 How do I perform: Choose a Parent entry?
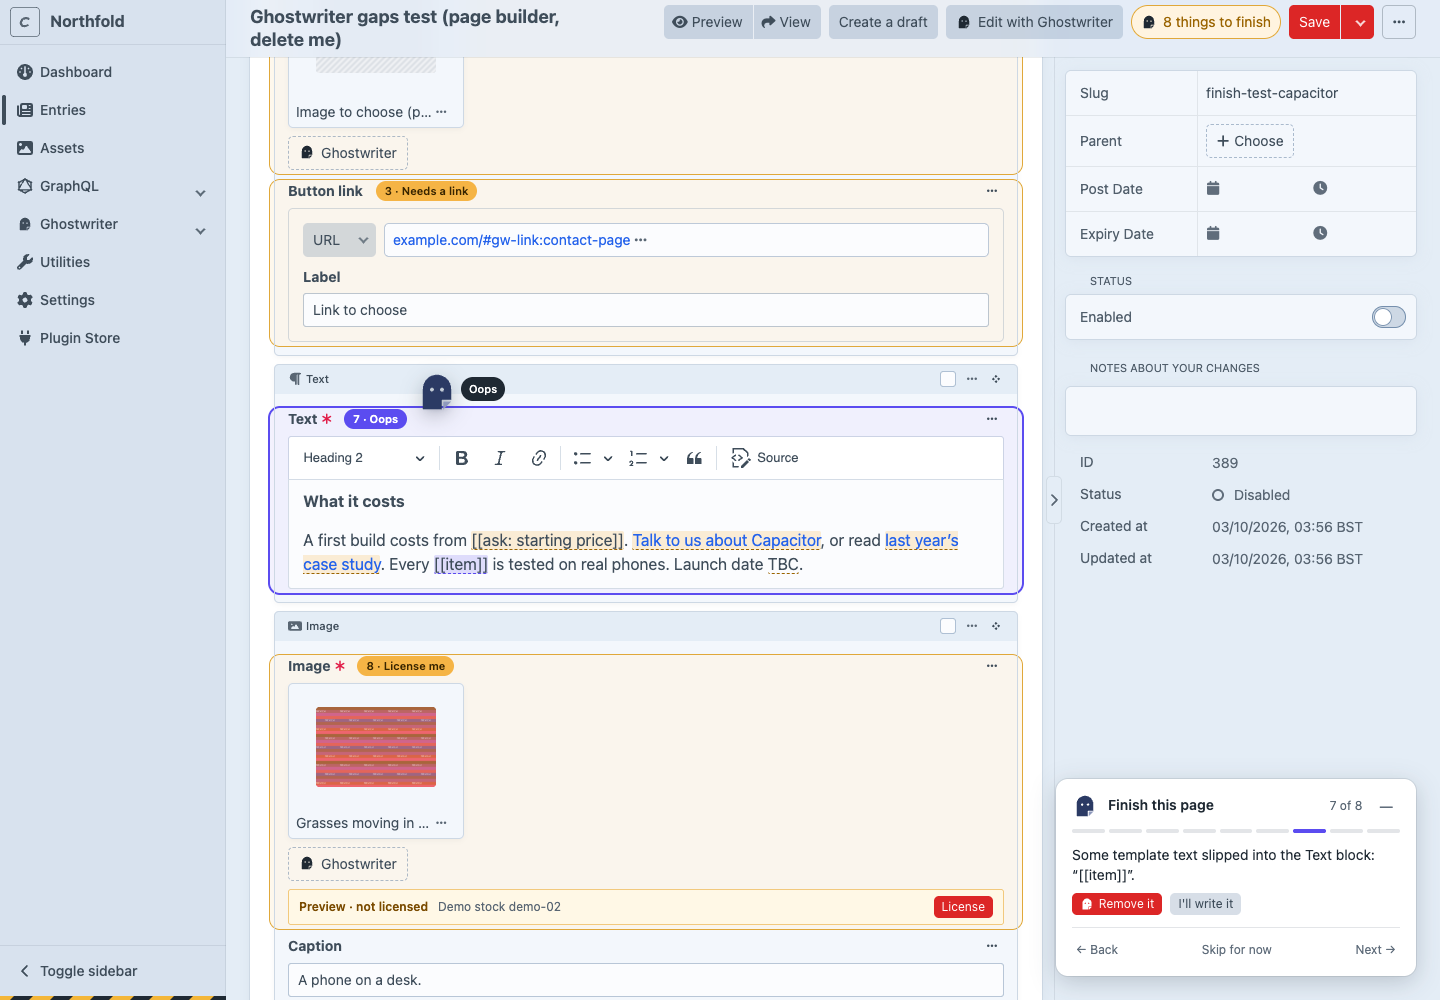1250,141
